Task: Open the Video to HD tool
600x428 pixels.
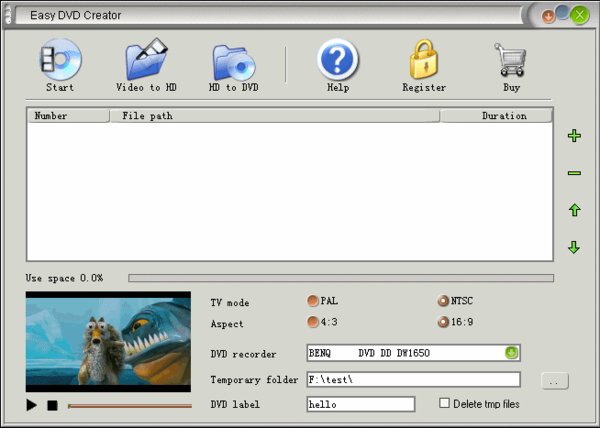Action: 147,59
